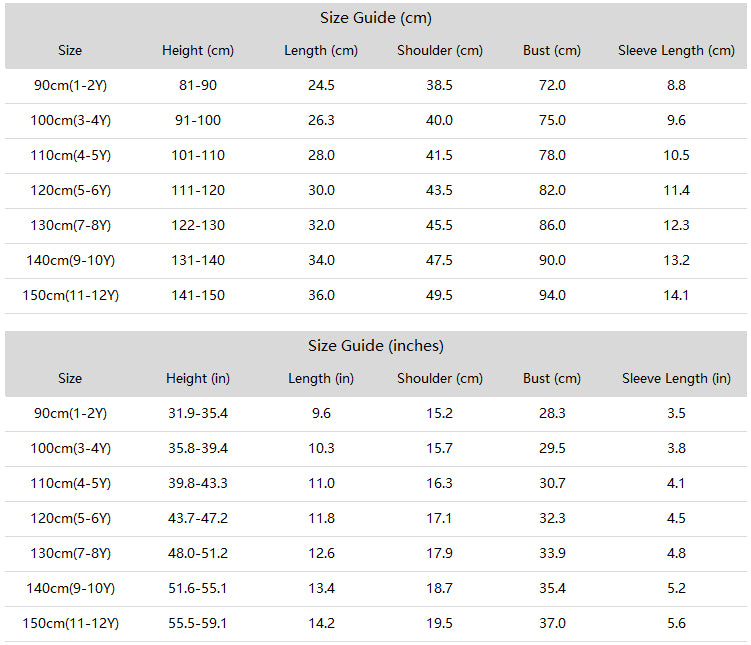Screen dimensions: 751x645
Task: Click the height value '111-120'
Action: (x=198, y=191)
